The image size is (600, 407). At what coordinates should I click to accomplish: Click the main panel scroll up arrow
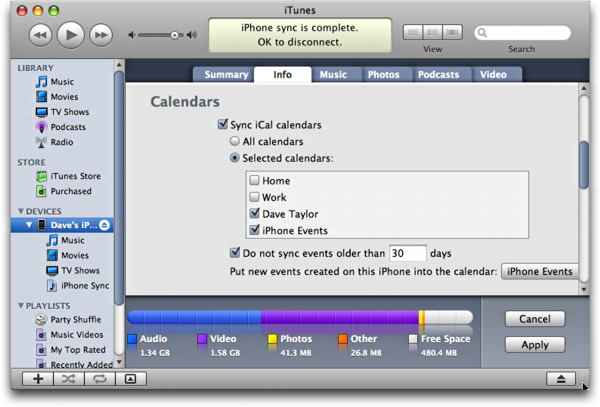584,88
